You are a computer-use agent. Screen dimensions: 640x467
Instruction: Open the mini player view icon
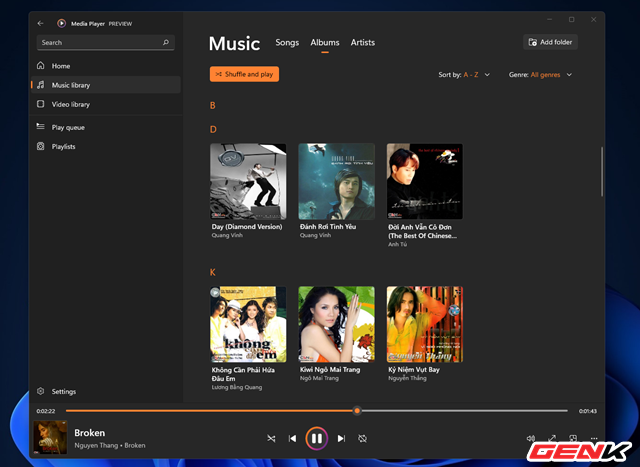[573, 438]
